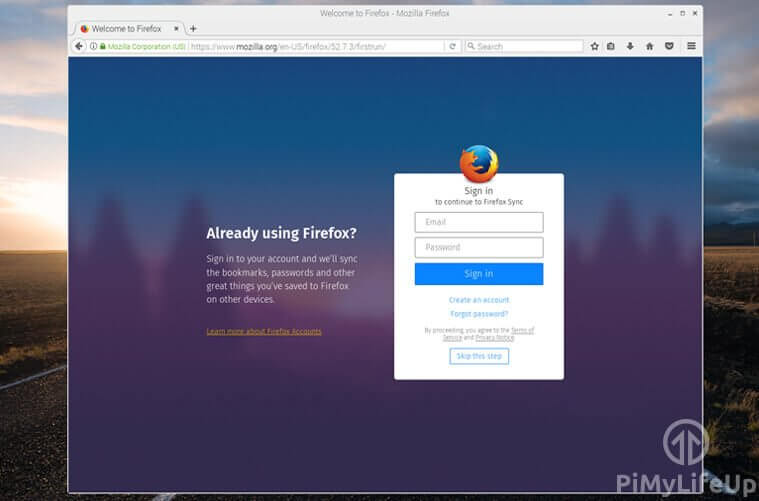This screenshot has width=759, height=501.
Task: Open the hamburger menu
Action: tap(691, 46)
